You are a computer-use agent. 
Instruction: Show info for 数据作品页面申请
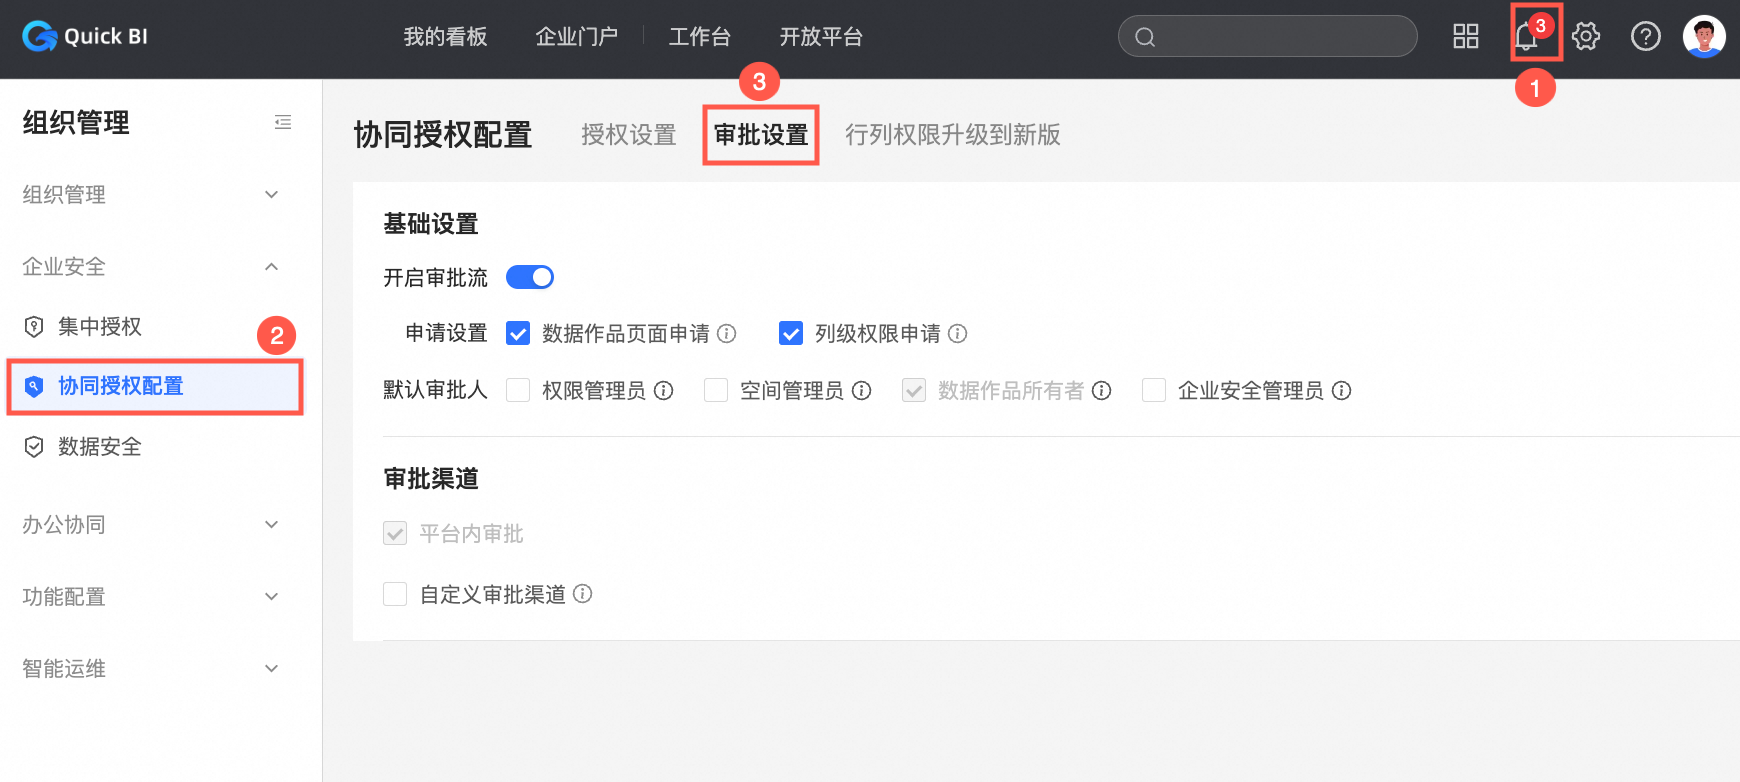(727, 333)
